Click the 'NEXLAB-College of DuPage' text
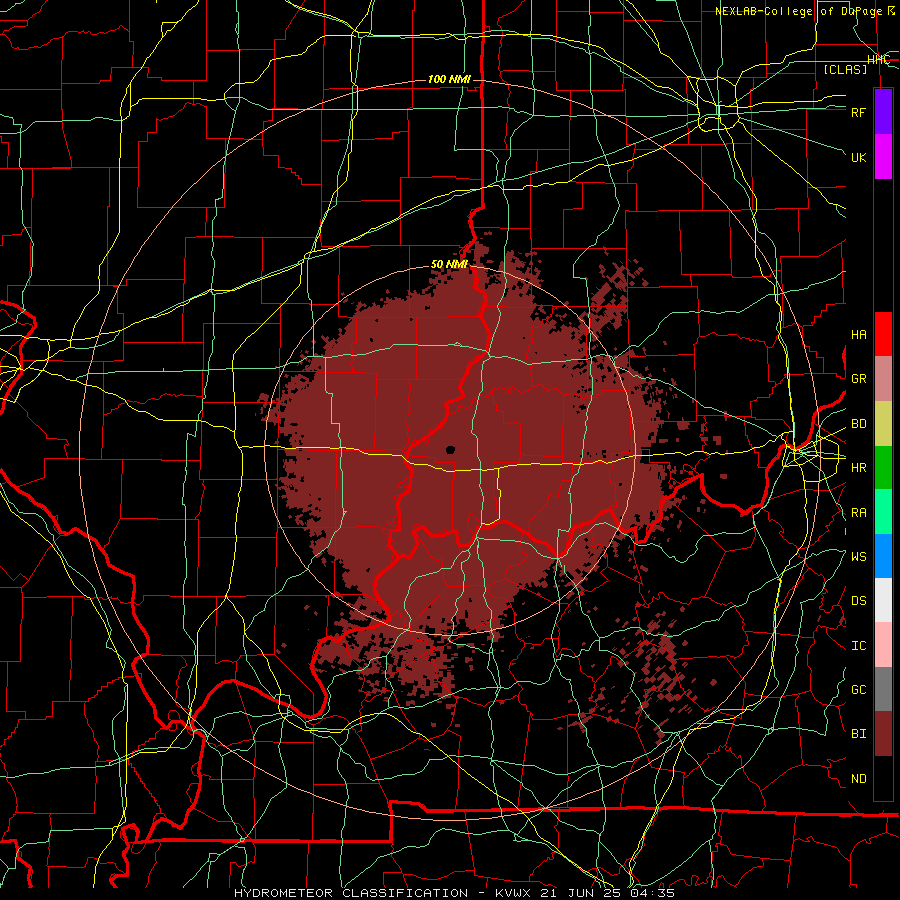This screenshot has width=900, height=900. pyautogui.click(x=798, y=11)
